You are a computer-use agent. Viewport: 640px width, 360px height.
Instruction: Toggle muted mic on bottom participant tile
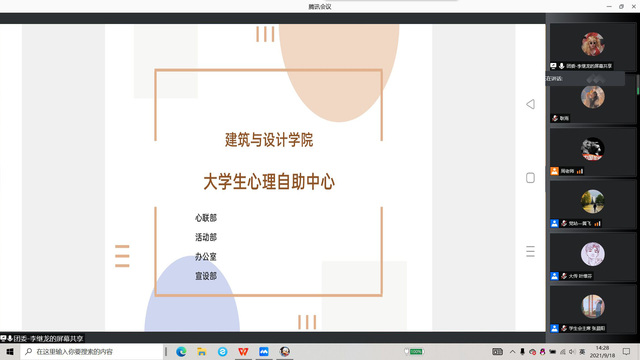pyautogui.click(x=564, y=328)
